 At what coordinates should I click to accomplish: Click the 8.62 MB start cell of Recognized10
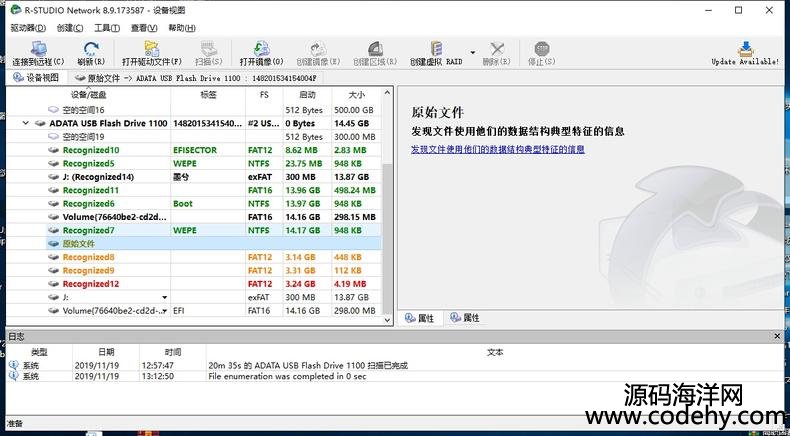[x=307, y=150]
